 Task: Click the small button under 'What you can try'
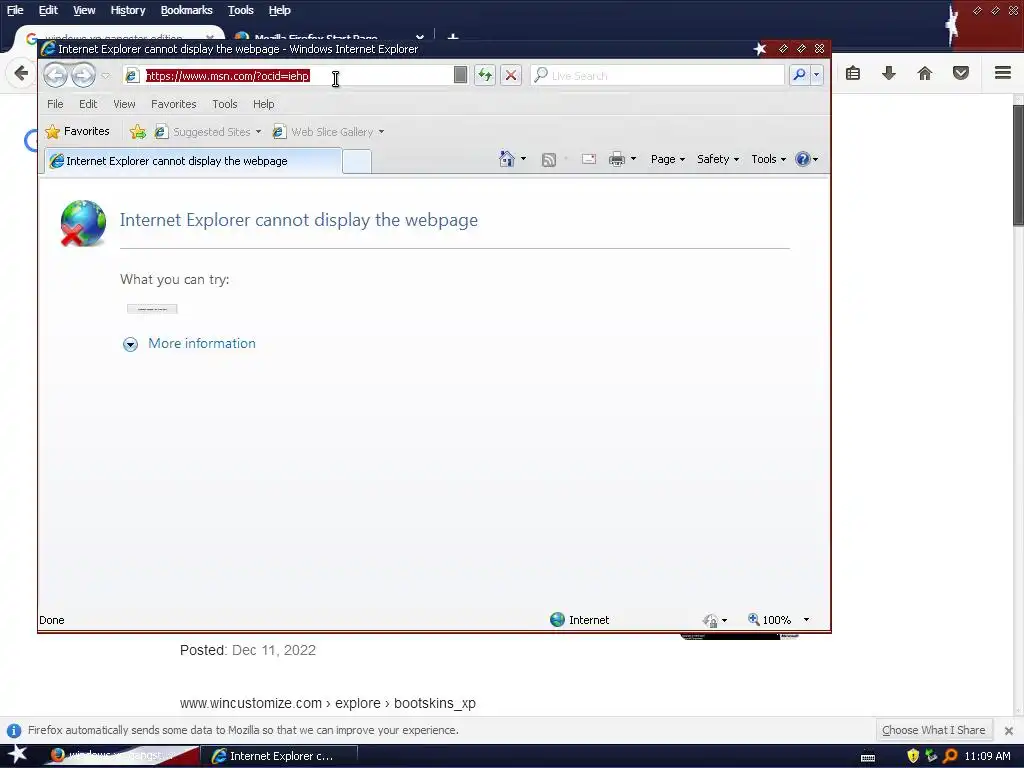[152, 309]
